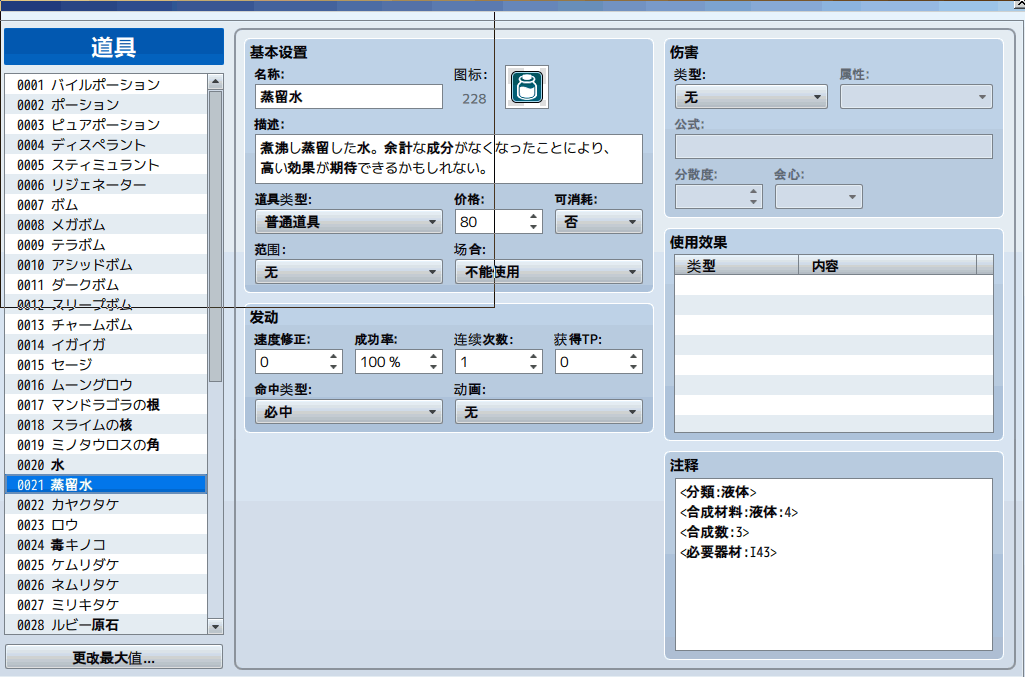
Task: Decrease 成功率 with the down arrow
Action: (434, 367)
